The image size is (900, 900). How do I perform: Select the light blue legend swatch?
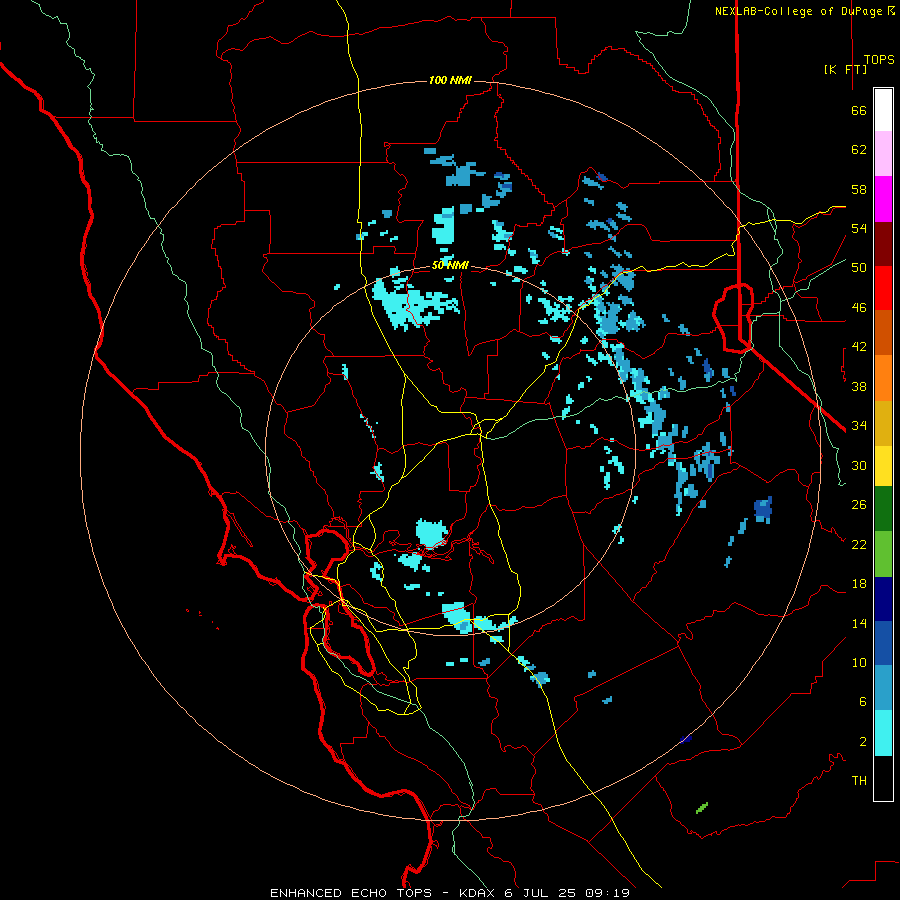coord(883,688)
